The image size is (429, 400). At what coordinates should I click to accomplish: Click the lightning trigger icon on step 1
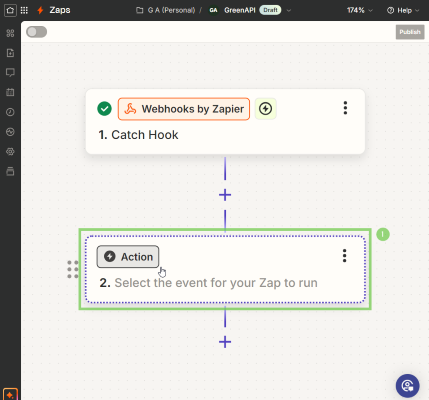266,109
